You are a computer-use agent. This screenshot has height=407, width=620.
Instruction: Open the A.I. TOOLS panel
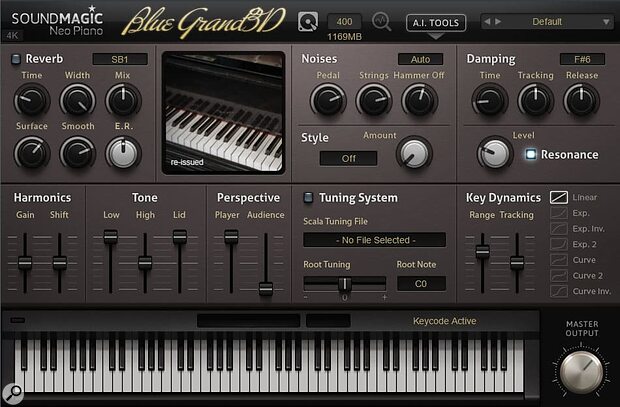click(436, 23)
